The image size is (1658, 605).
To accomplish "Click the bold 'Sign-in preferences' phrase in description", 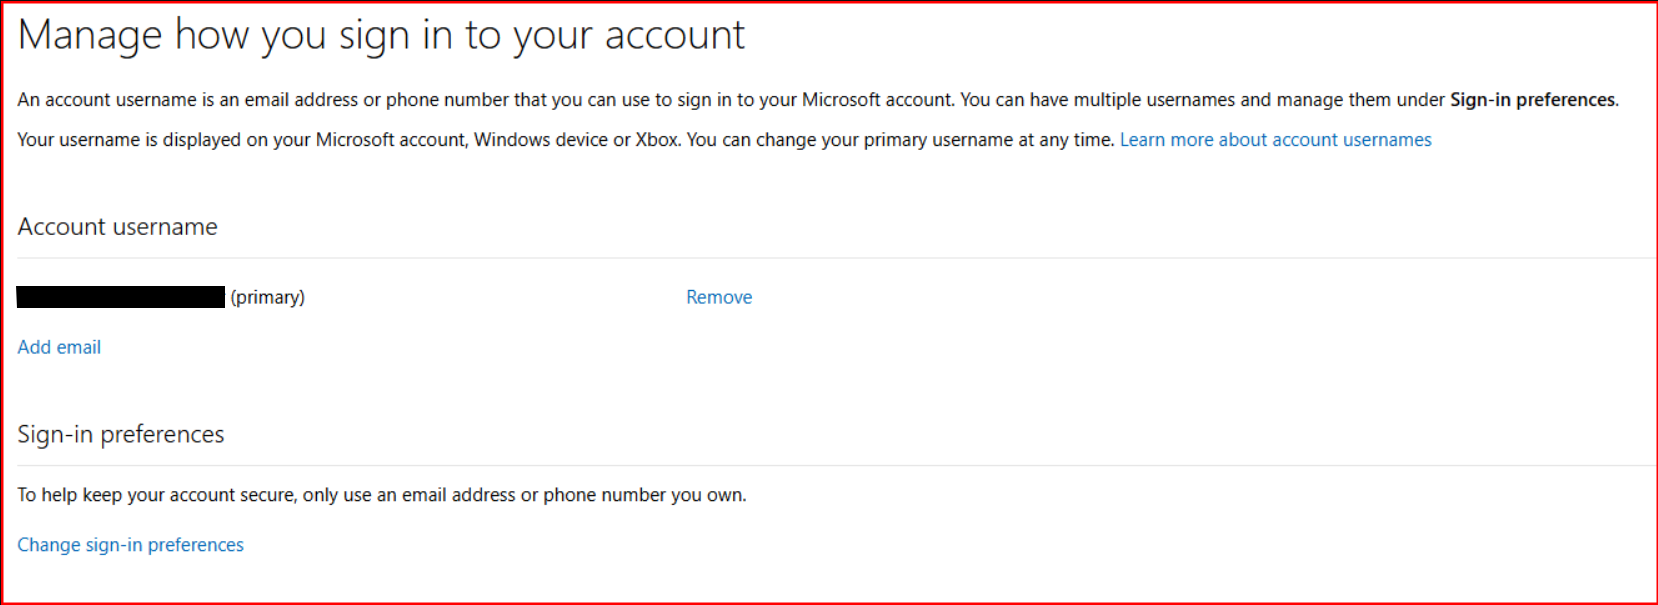I will (x=1533, y=100).
